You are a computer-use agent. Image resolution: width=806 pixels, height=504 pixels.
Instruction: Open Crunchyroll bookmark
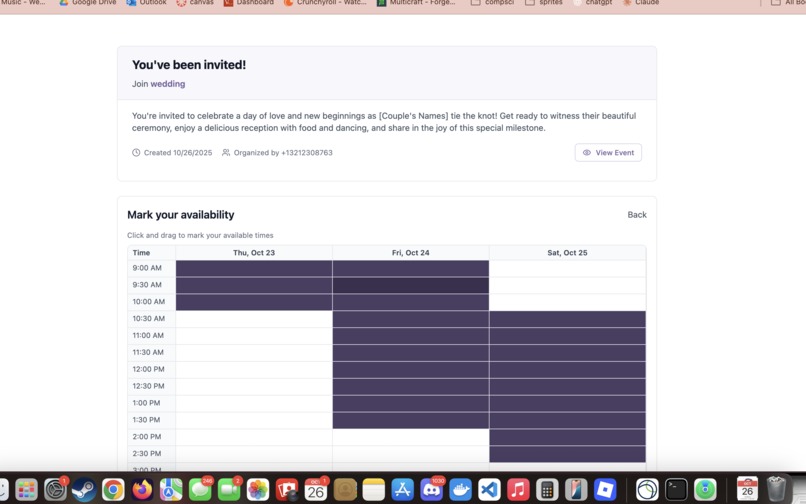(325, 3)
